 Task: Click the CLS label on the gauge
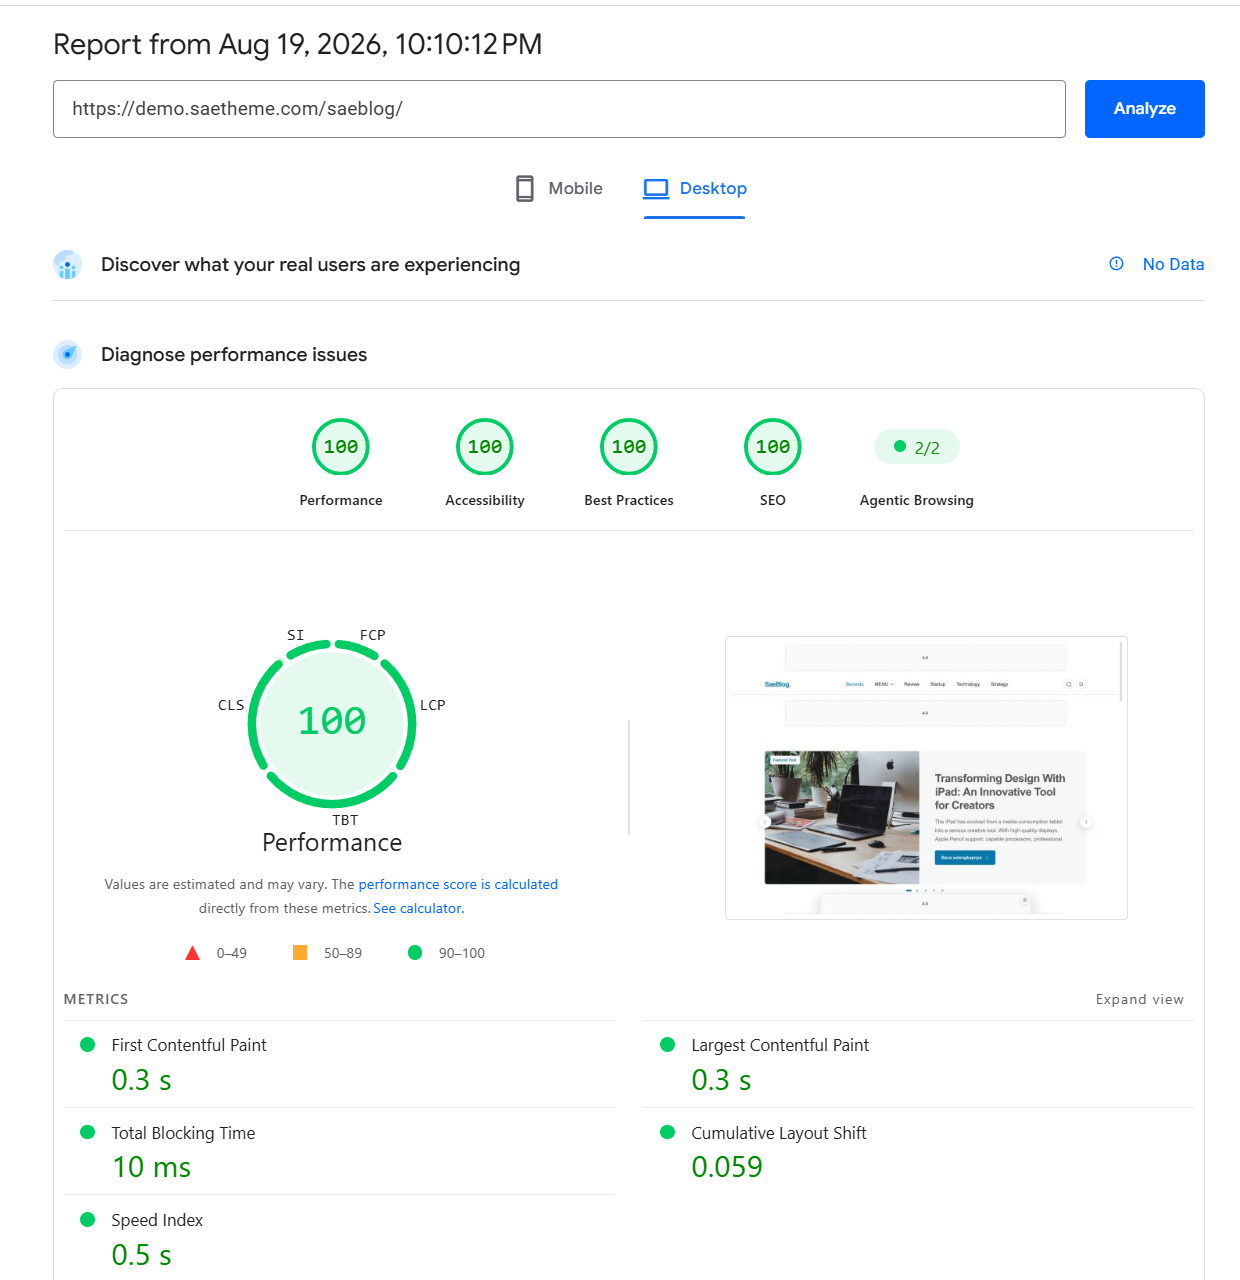(231, 705)
